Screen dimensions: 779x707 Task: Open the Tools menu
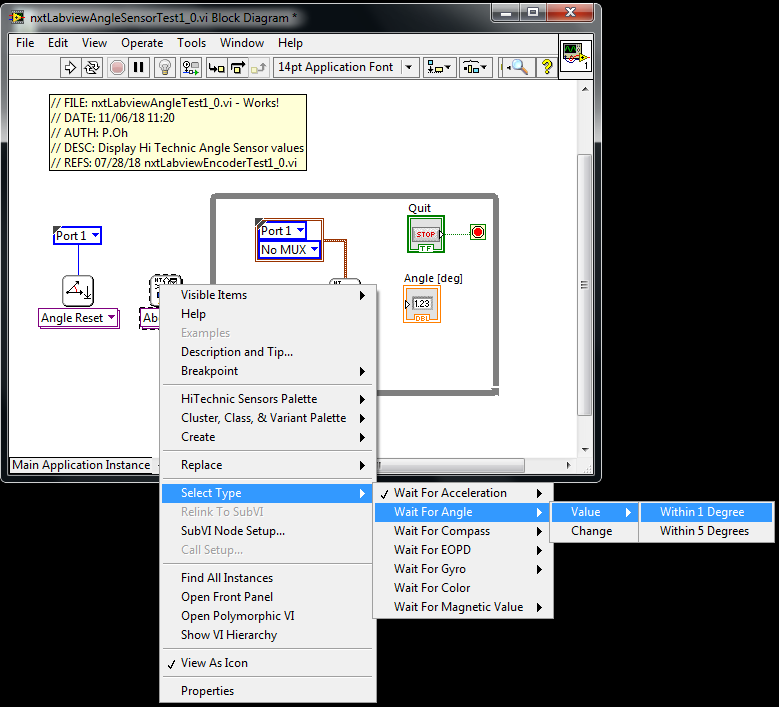191,43
